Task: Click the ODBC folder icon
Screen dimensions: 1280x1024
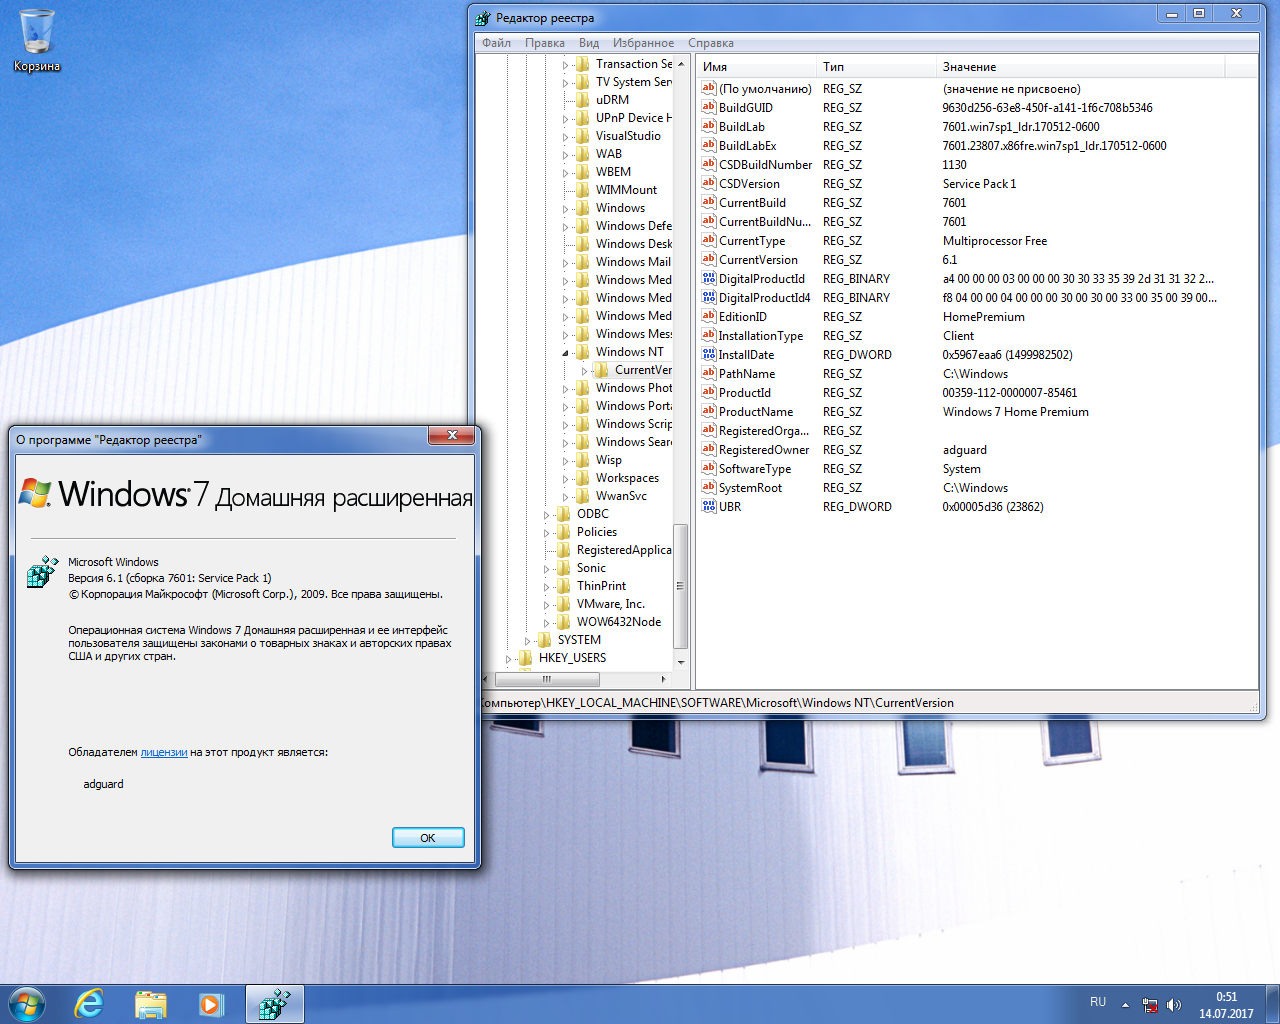Action: coord(564,514)
